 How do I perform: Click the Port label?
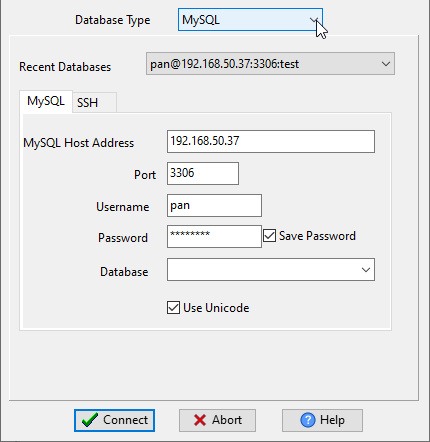pos(145,175)
